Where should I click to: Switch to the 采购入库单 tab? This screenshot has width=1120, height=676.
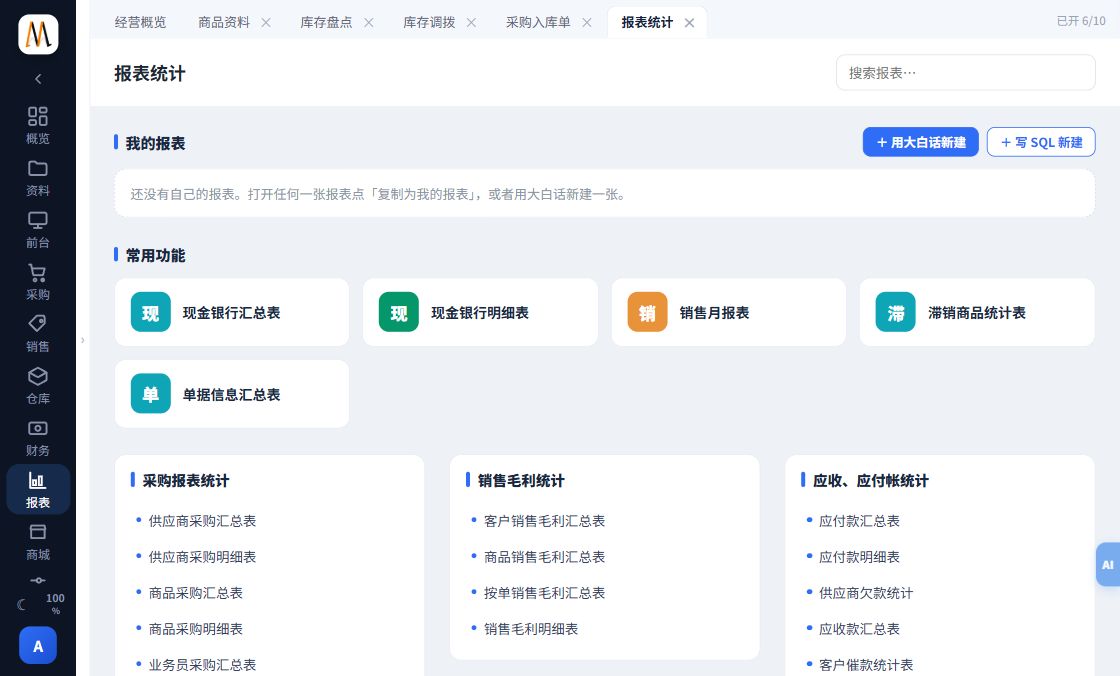pyautogui.click(x=538, y=22)
